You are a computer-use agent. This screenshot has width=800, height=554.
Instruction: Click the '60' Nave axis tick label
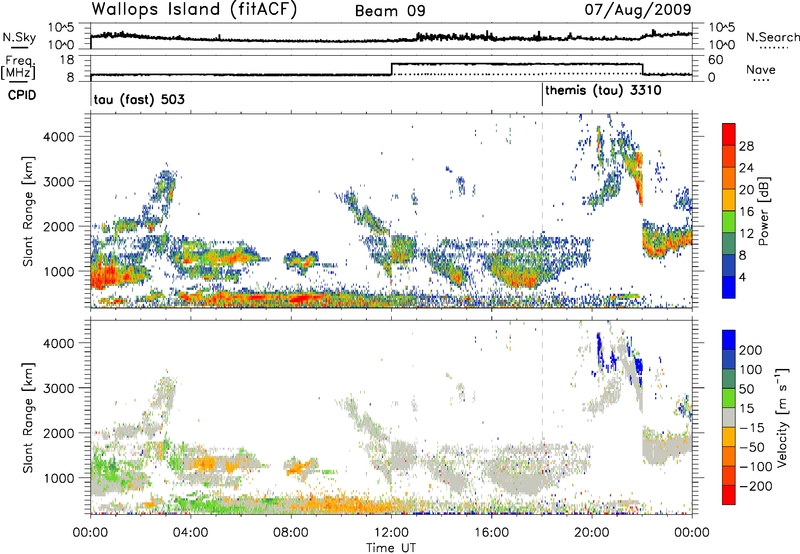pos(715,60)
